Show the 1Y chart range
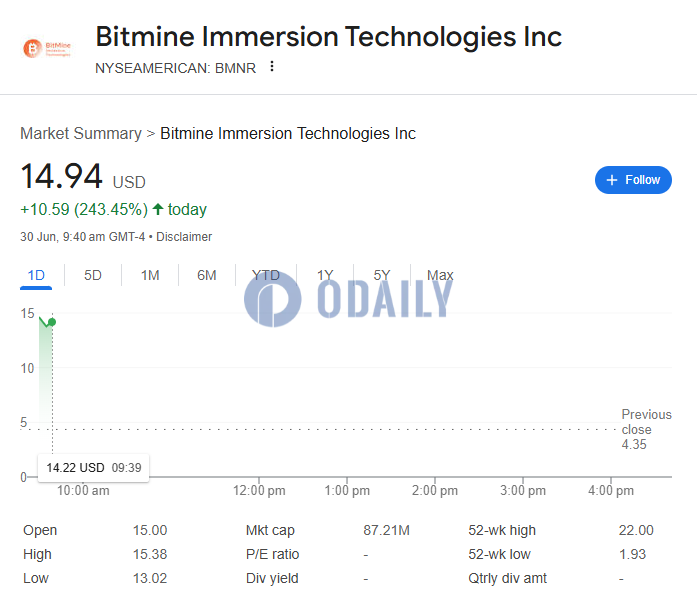This screenshot has width=697, height=599. [x=325, y=275]
